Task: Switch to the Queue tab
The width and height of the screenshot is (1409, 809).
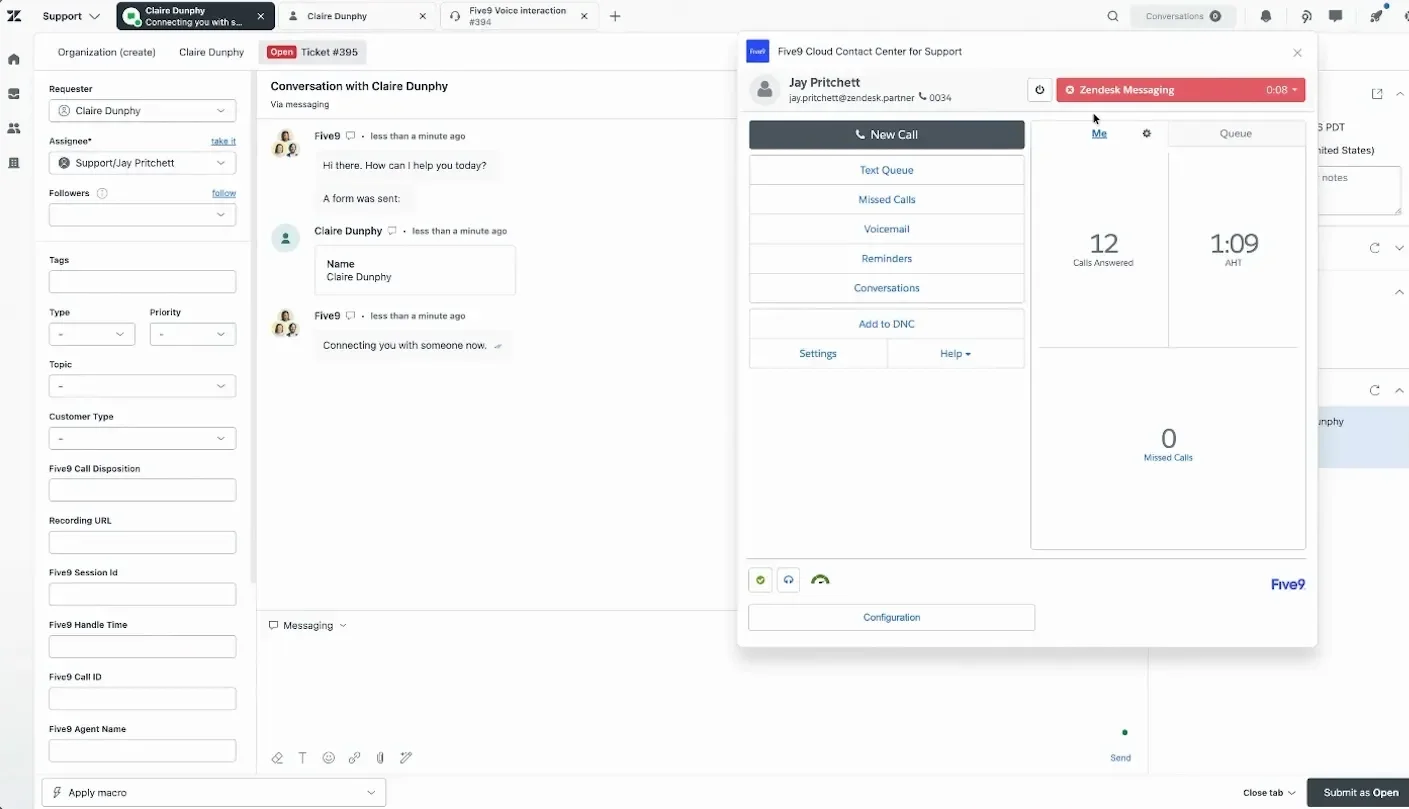Action: pos(1236,134)
